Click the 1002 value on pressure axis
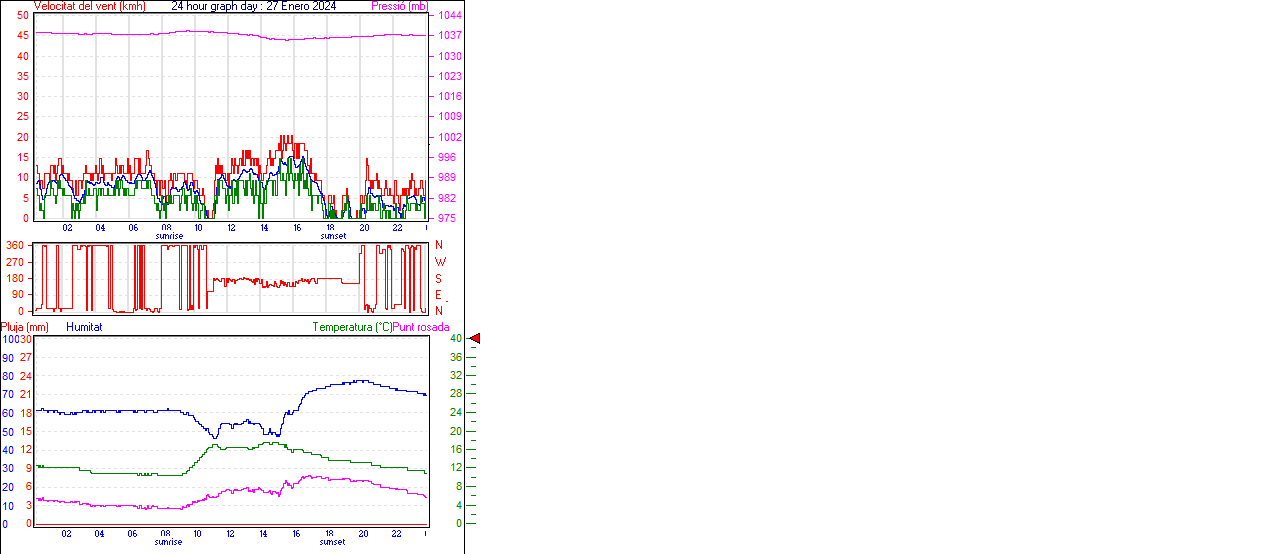The width and height of the screenshot is (1280, 554). pos(449,137)
